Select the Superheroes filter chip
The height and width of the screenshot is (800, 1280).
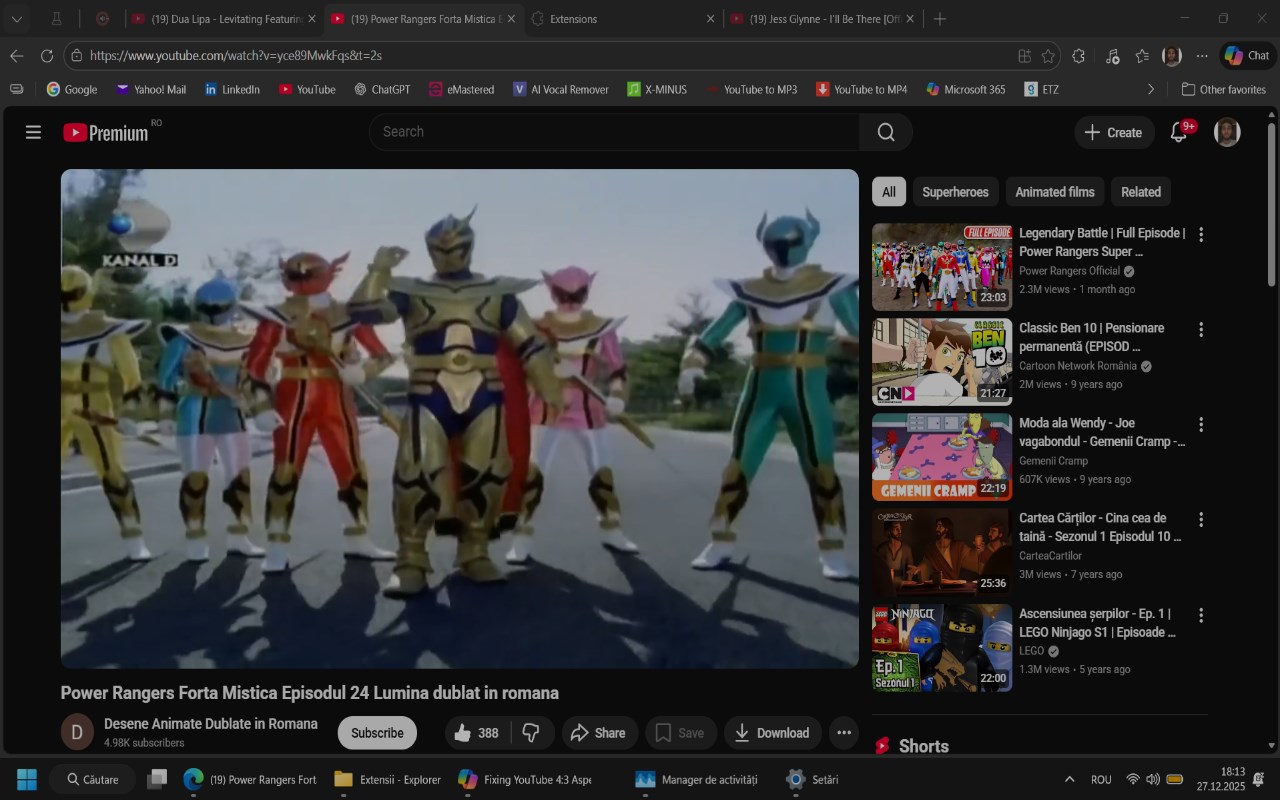click(955, 192)
